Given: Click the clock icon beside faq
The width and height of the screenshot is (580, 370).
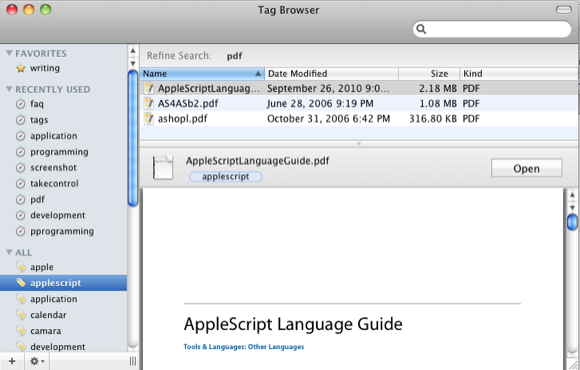Looking at the screenshot, I should click(x=21, y=104).
